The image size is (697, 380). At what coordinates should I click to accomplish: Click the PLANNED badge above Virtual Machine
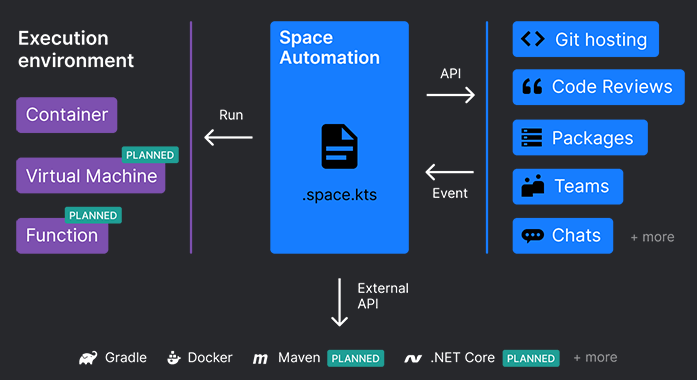pyautogui.click(x=150, y=155)
